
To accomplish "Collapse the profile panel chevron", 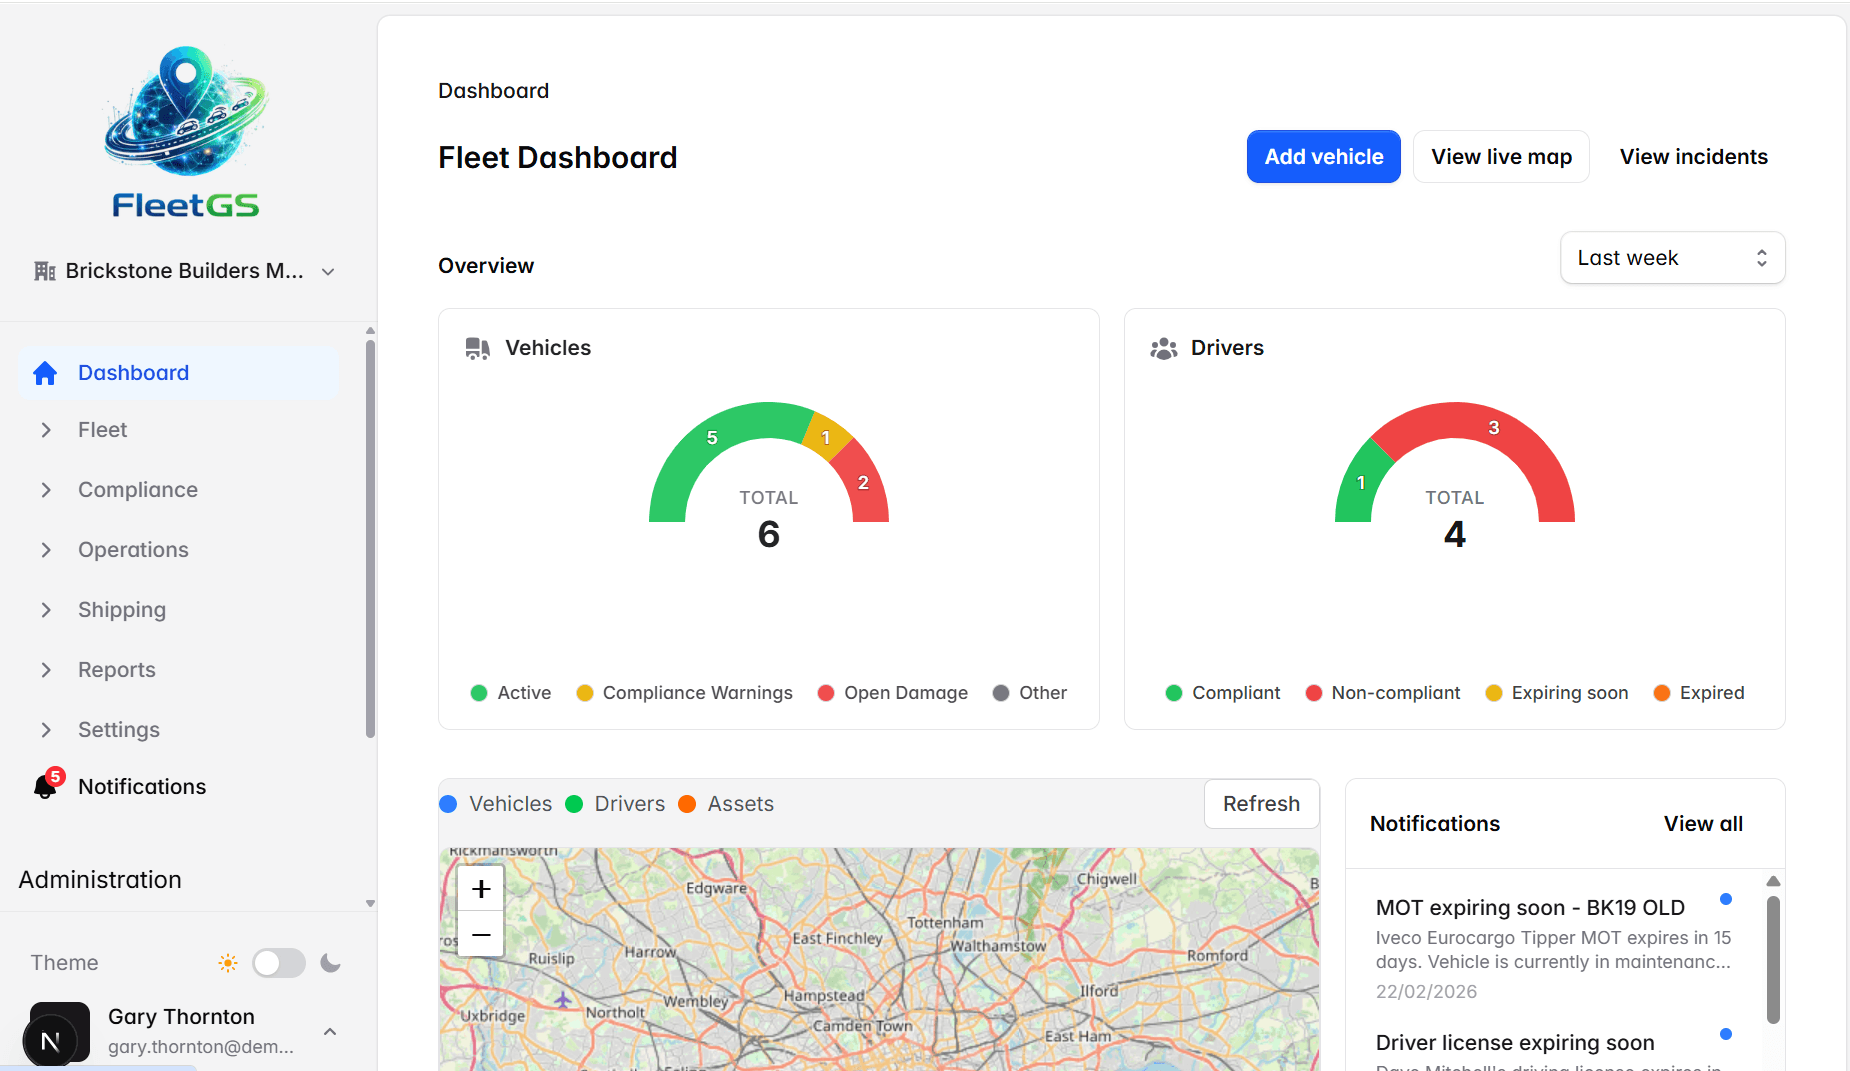I will [x=330, y=1031].
